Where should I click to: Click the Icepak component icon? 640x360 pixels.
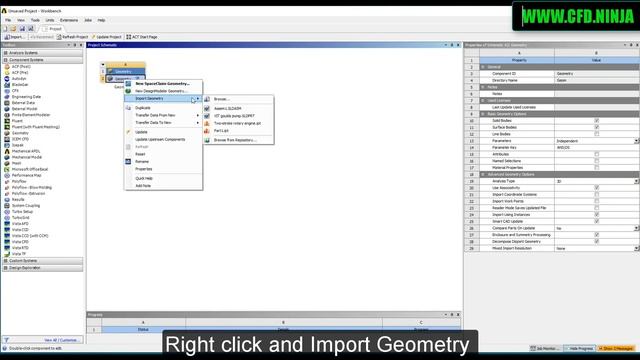tap(7, 145)
